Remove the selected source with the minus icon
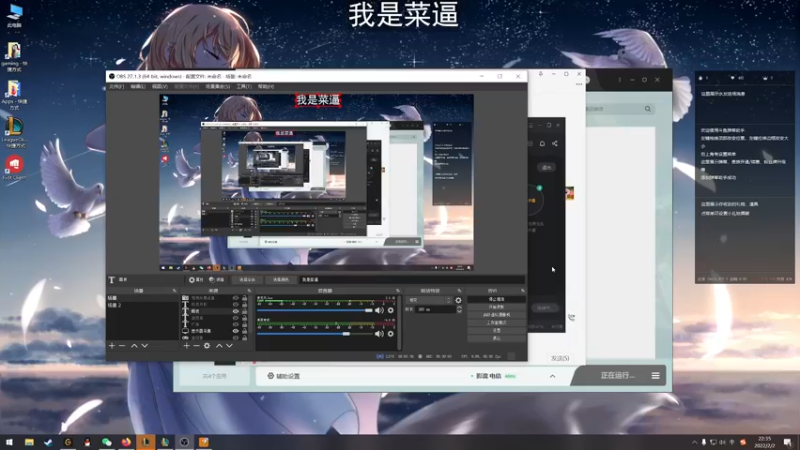 [196, 346]
